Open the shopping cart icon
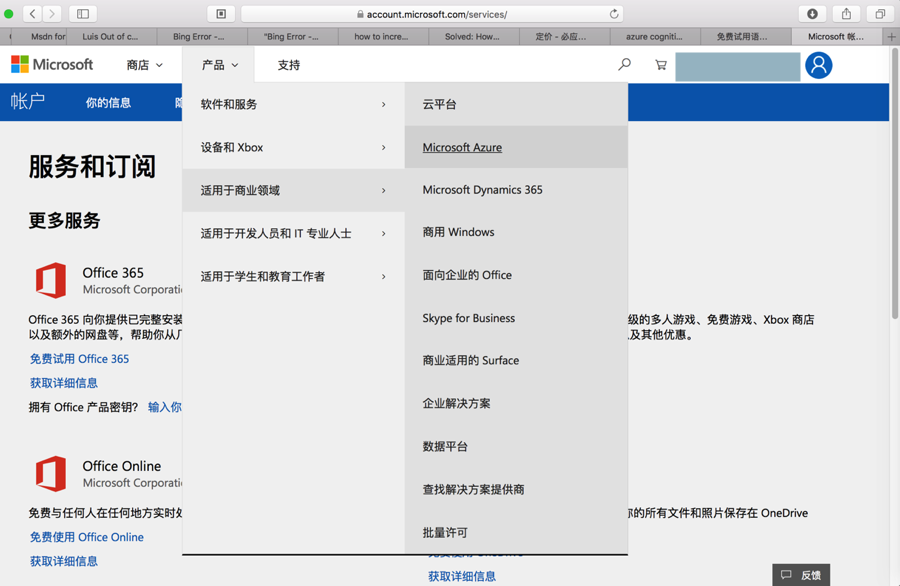The image size is (900, 586). point(661,65)
